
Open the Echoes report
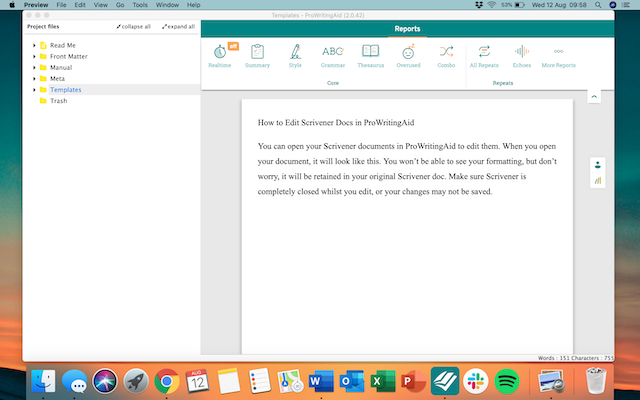point(522,56)
